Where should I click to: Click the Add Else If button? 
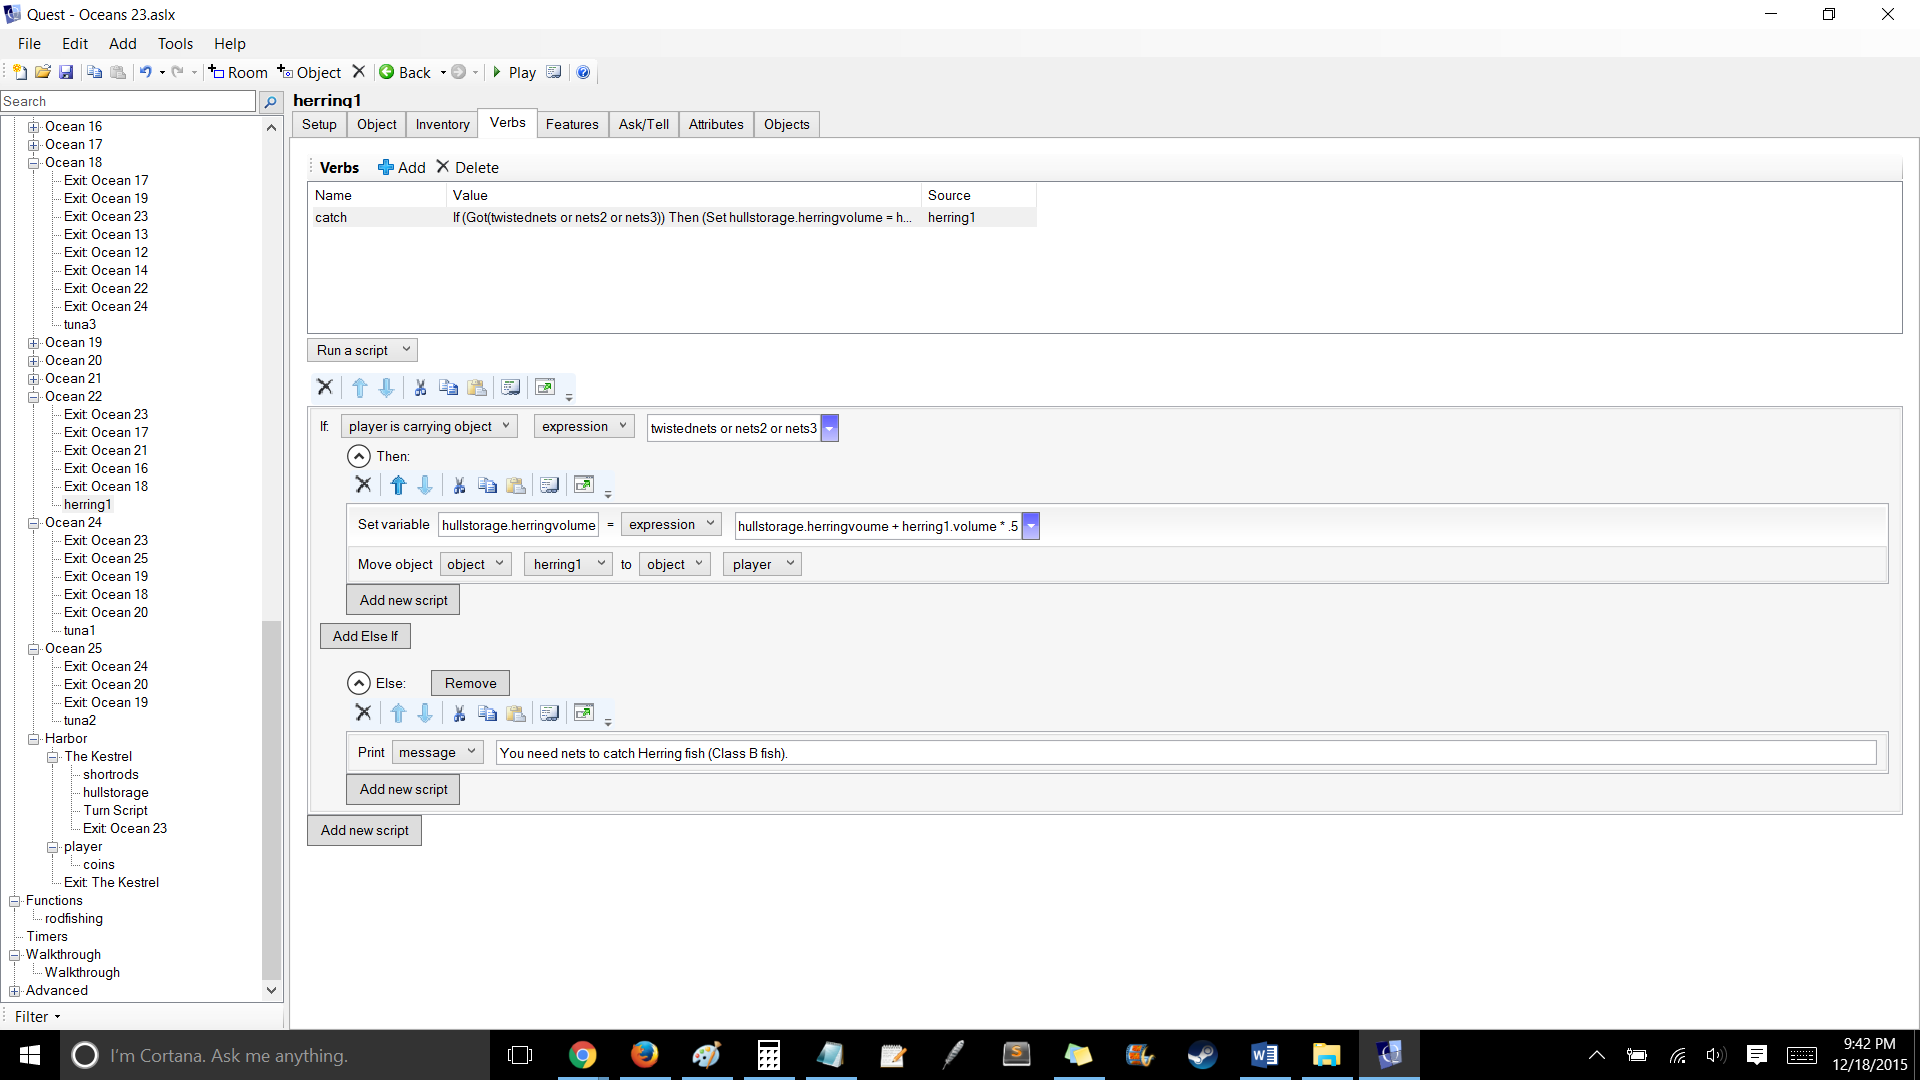(365, 636)
